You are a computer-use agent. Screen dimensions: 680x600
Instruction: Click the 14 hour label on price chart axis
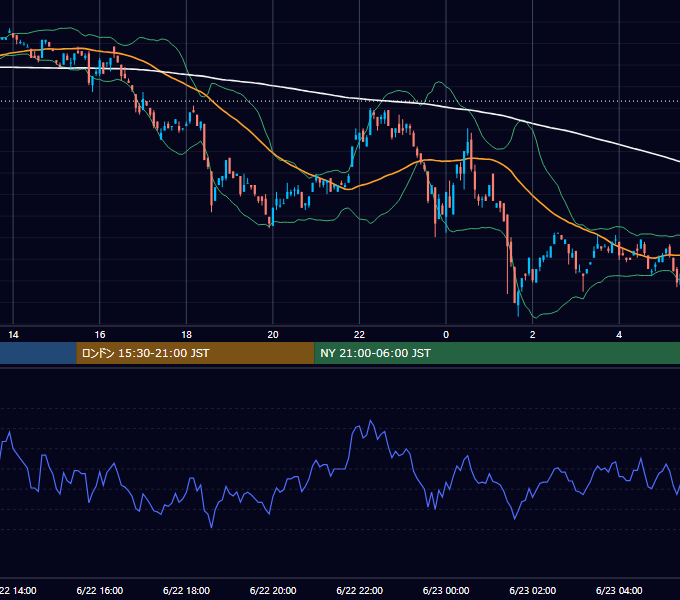[13, 335]
